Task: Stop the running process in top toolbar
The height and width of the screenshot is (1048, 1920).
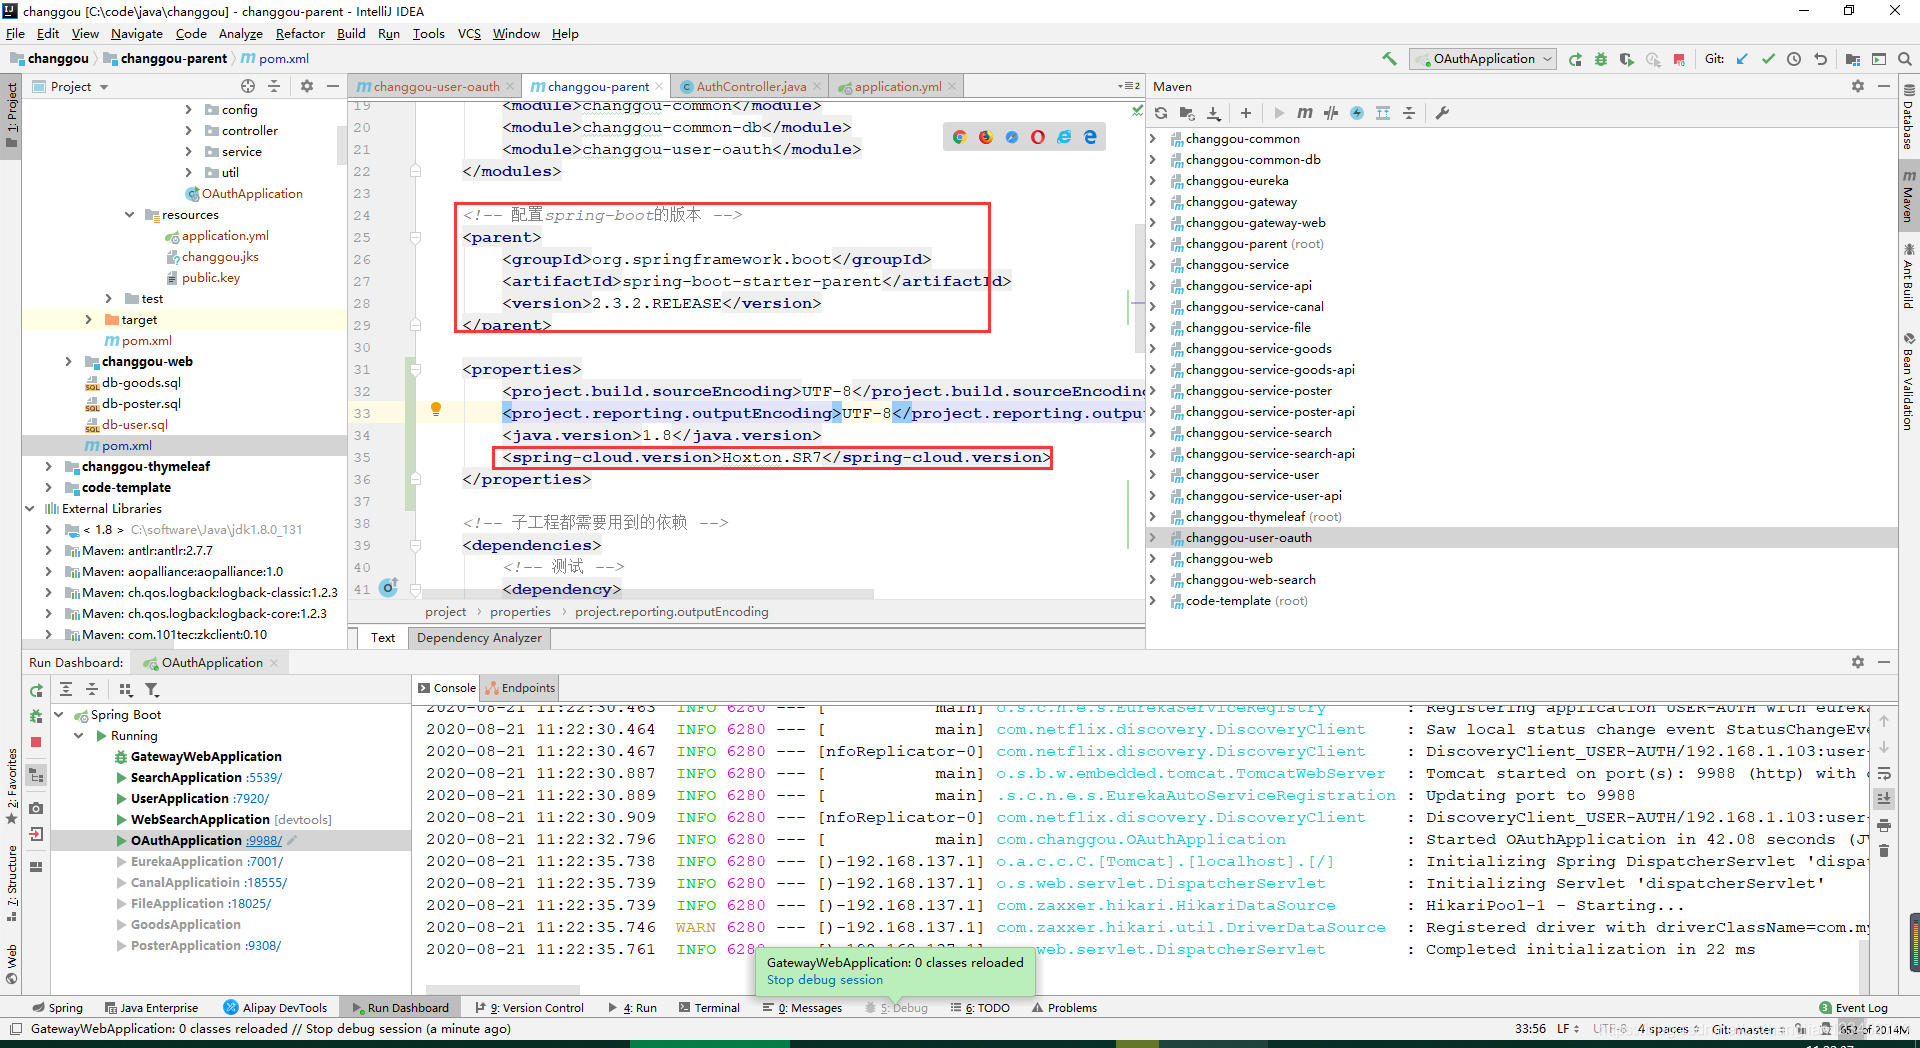Action: [x=1679, y=59]
